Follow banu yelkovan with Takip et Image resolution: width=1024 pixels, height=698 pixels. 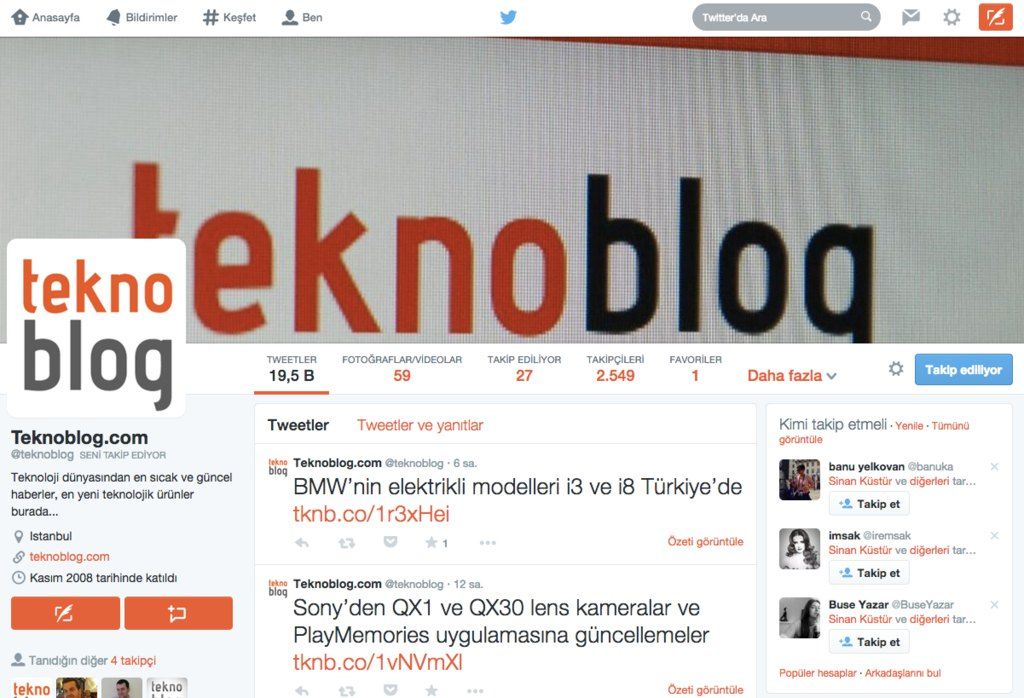coord(869,504)
